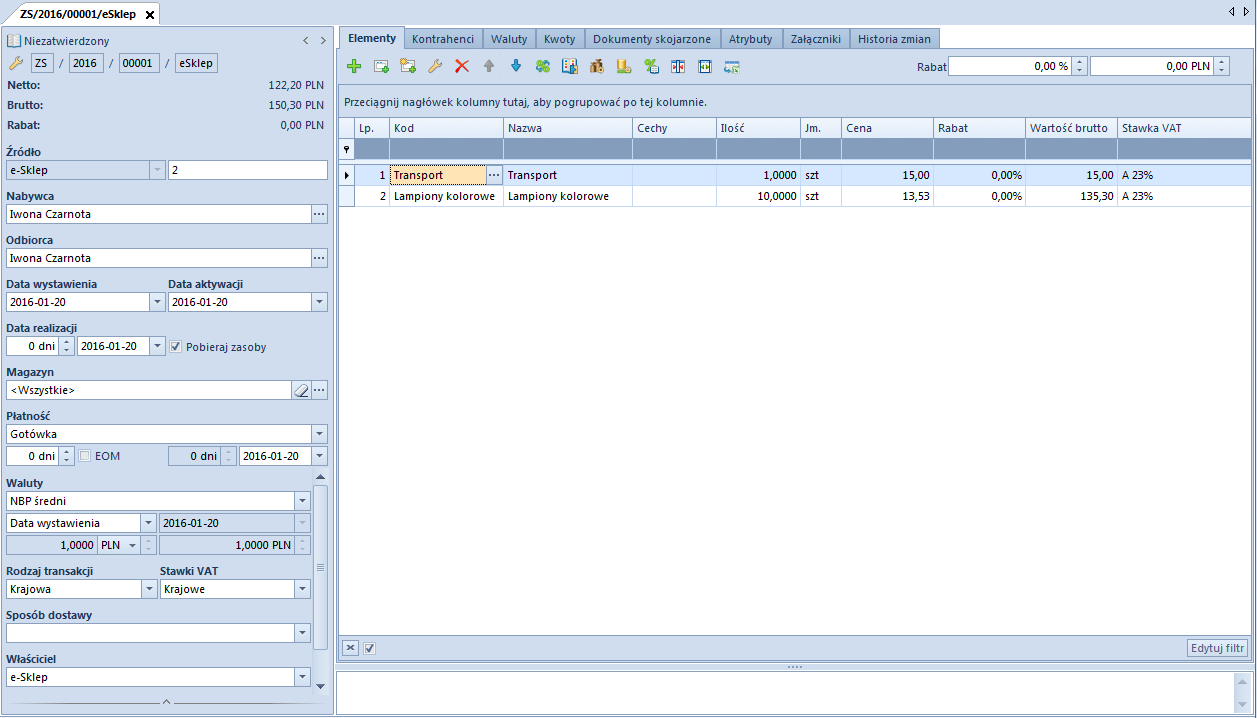Screen dimensions: 1257x718
Task: Click ellipsis button next to Odbiorca field
Action: click(319, 258)
